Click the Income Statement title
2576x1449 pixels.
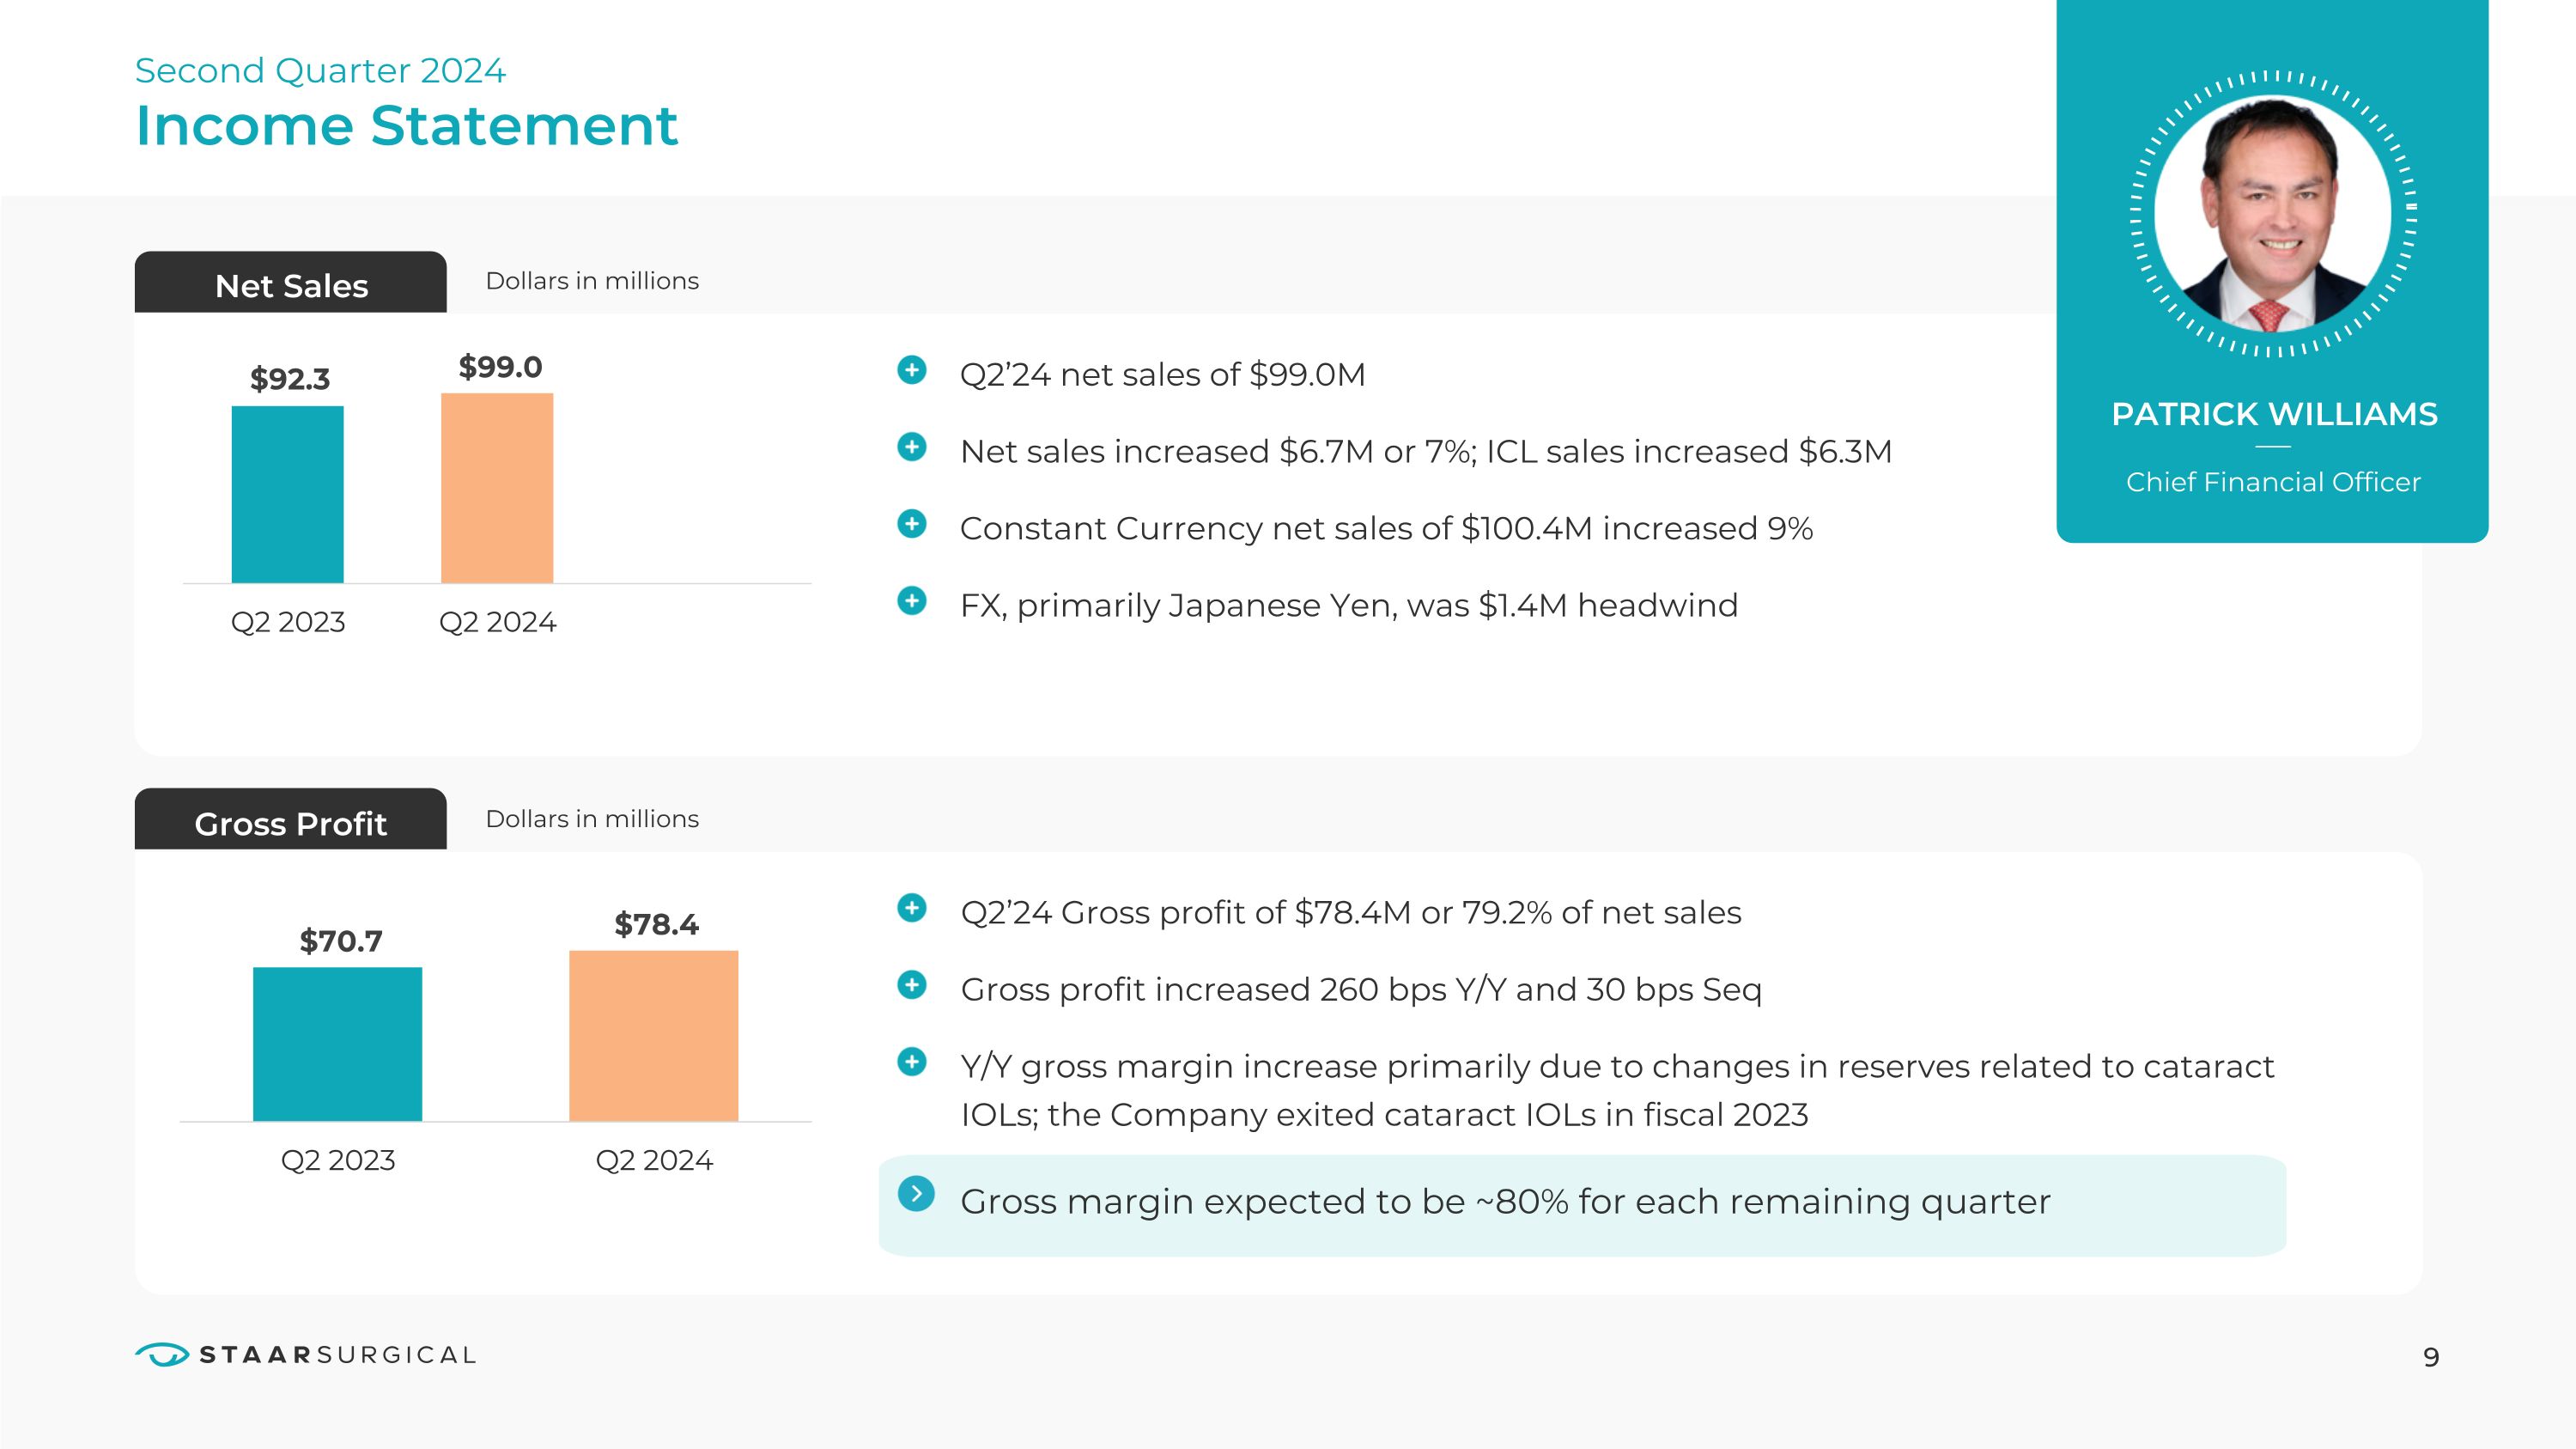pos(406,126)
